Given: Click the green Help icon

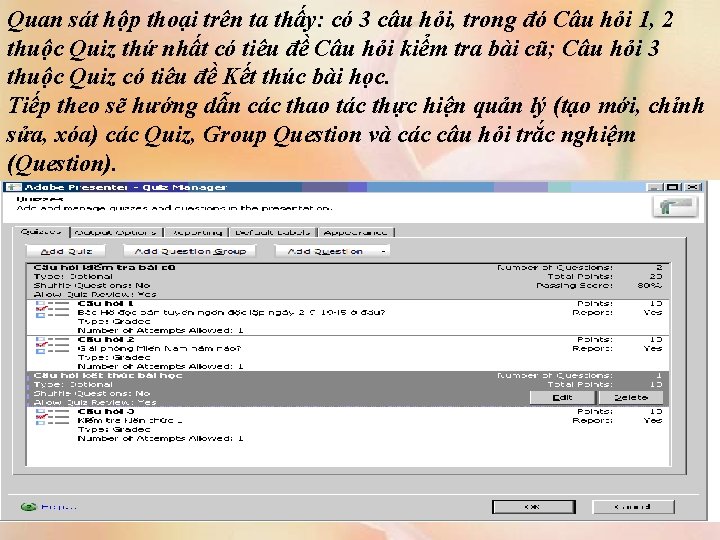Looking at the screenshot, I should (28, 507).
